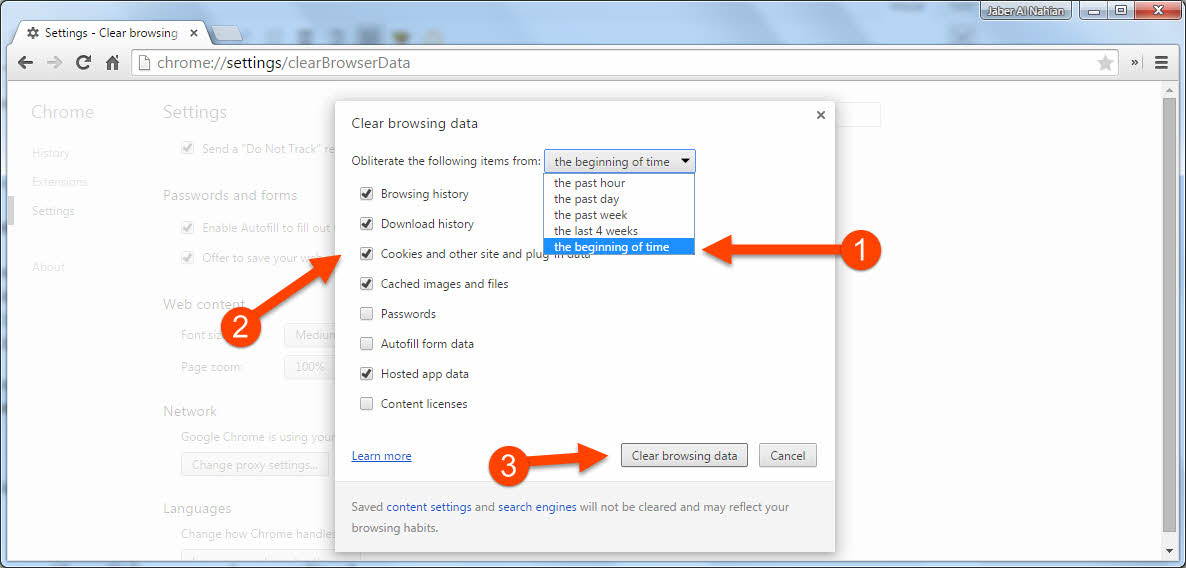The height and width of the screenshot is (568, 1186).
Task: Choose "the past hour" option
Action: [619, 183]
